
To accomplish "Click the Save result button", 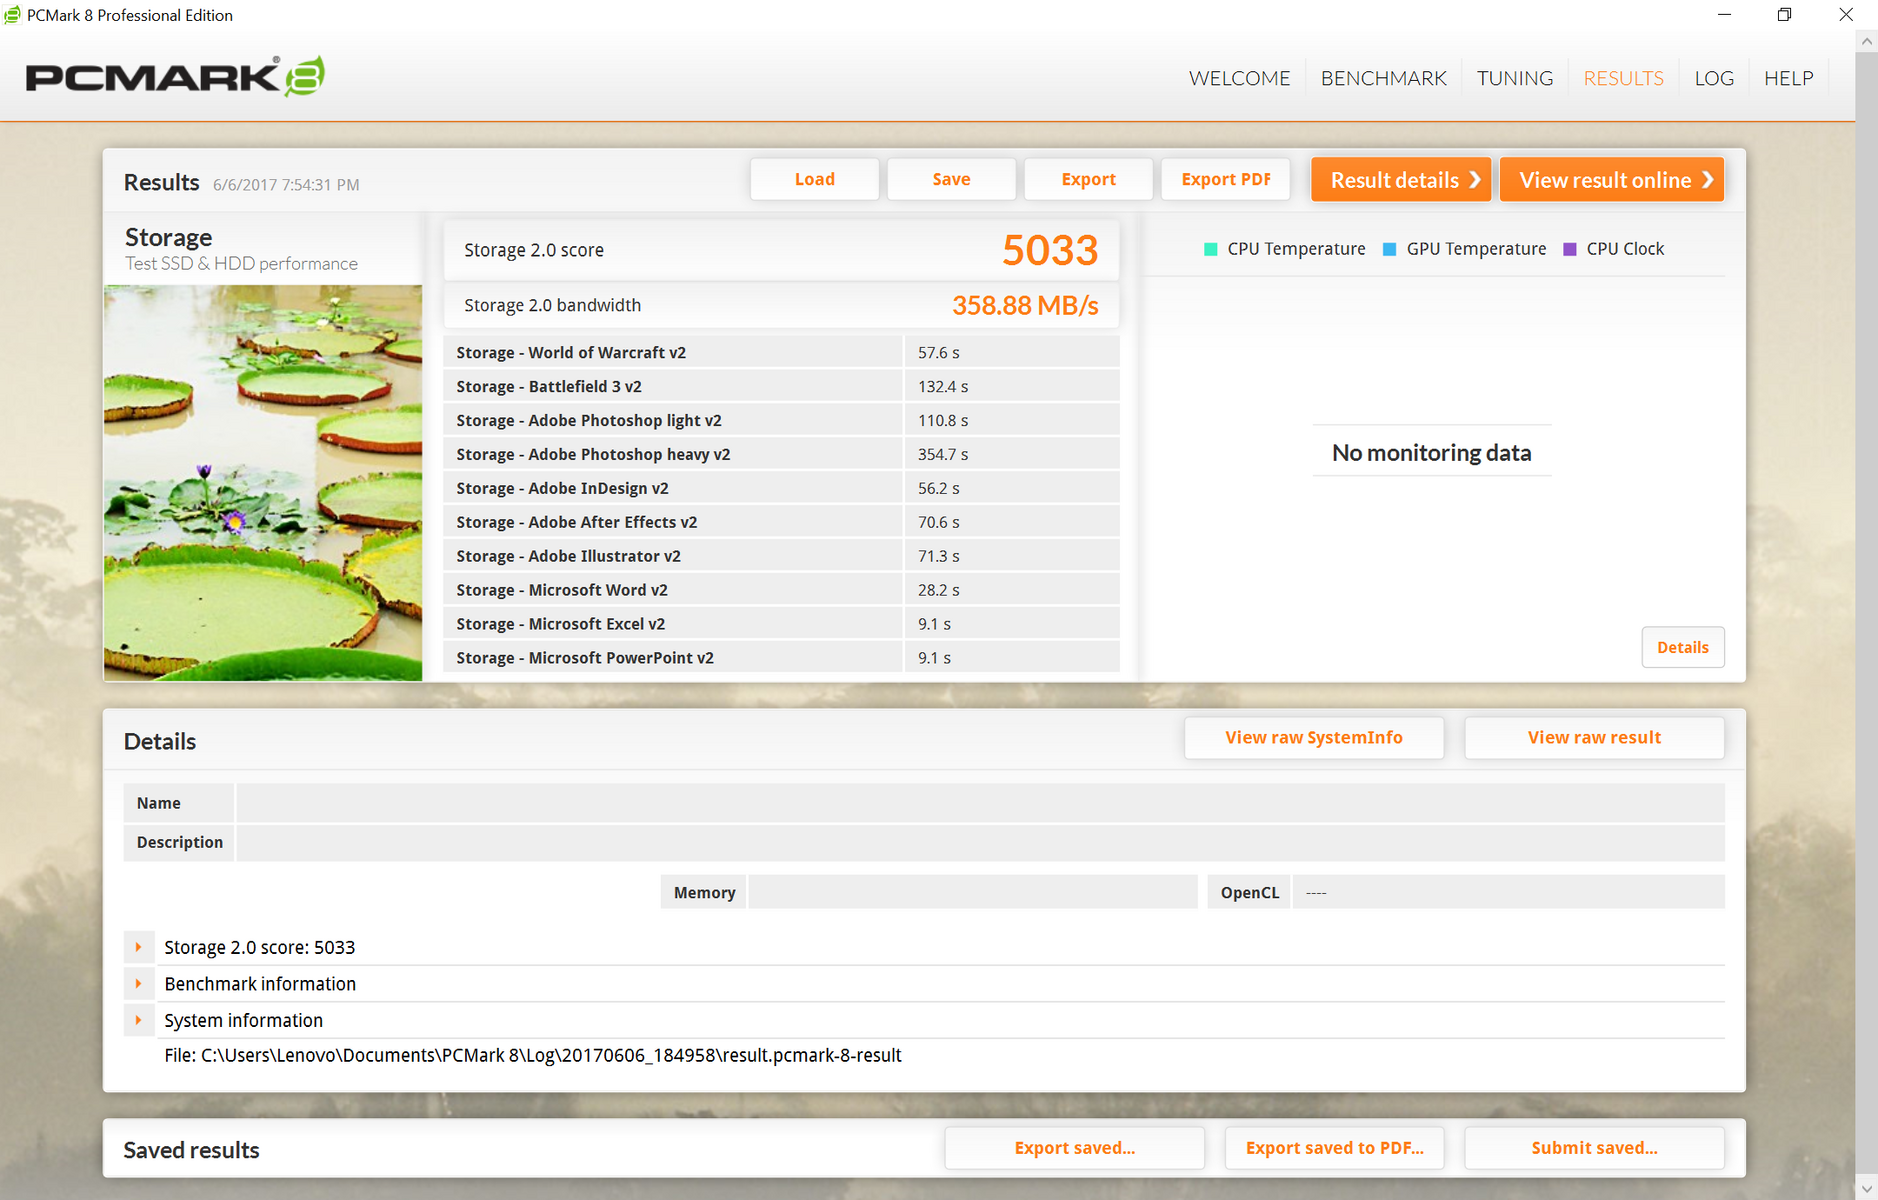I will [x=951, y=179].
